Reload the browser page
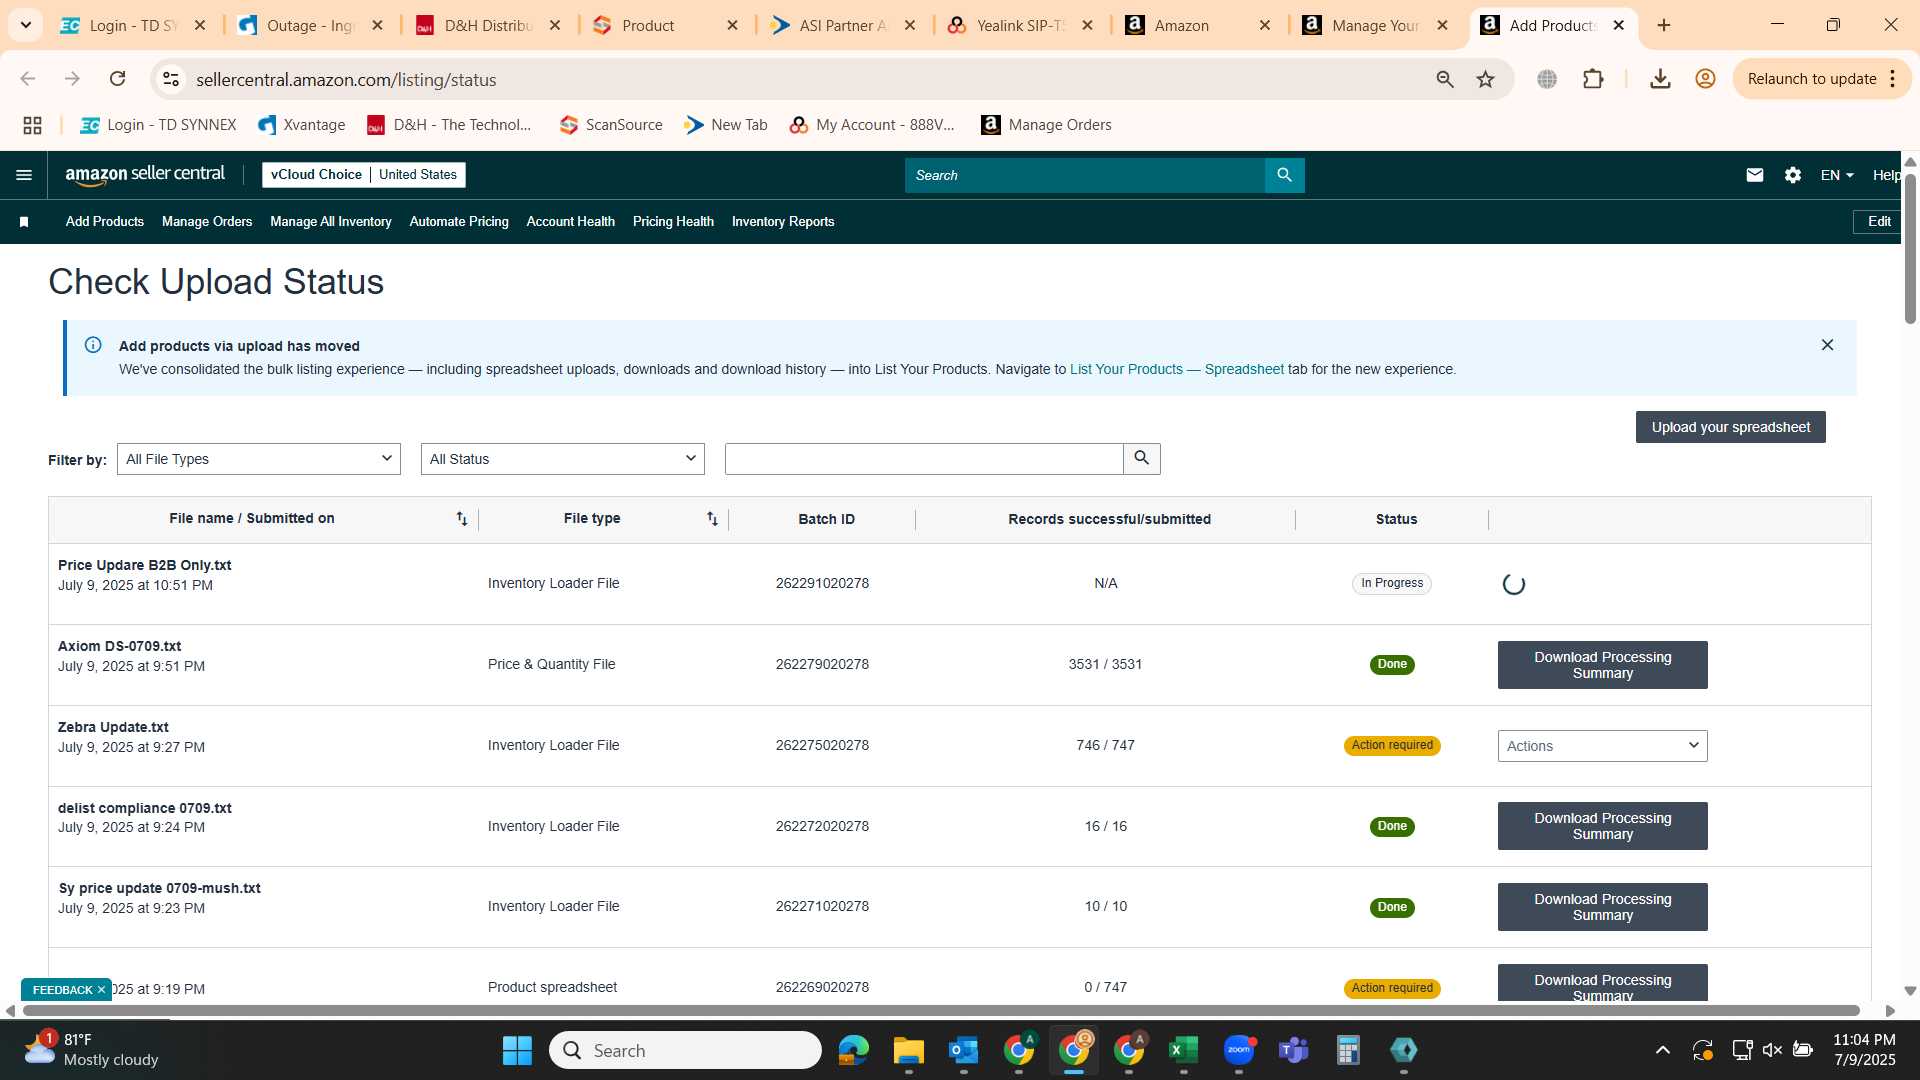The width and height of the screenshot is (1920, 1080). pos(117,79)
